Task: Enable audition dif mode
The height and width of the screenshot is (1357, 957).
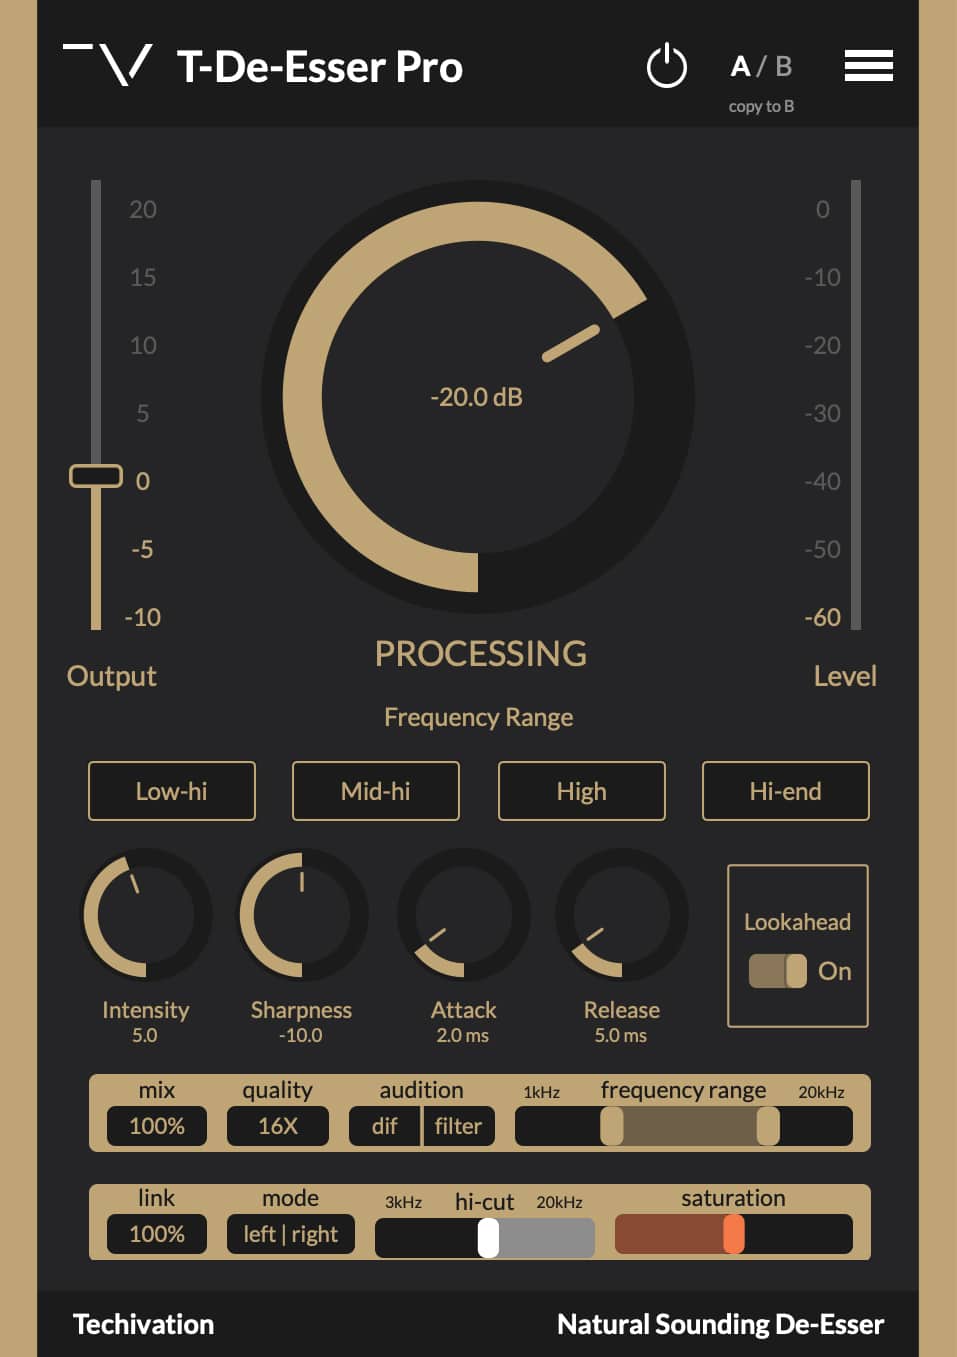Action: 384,1126
